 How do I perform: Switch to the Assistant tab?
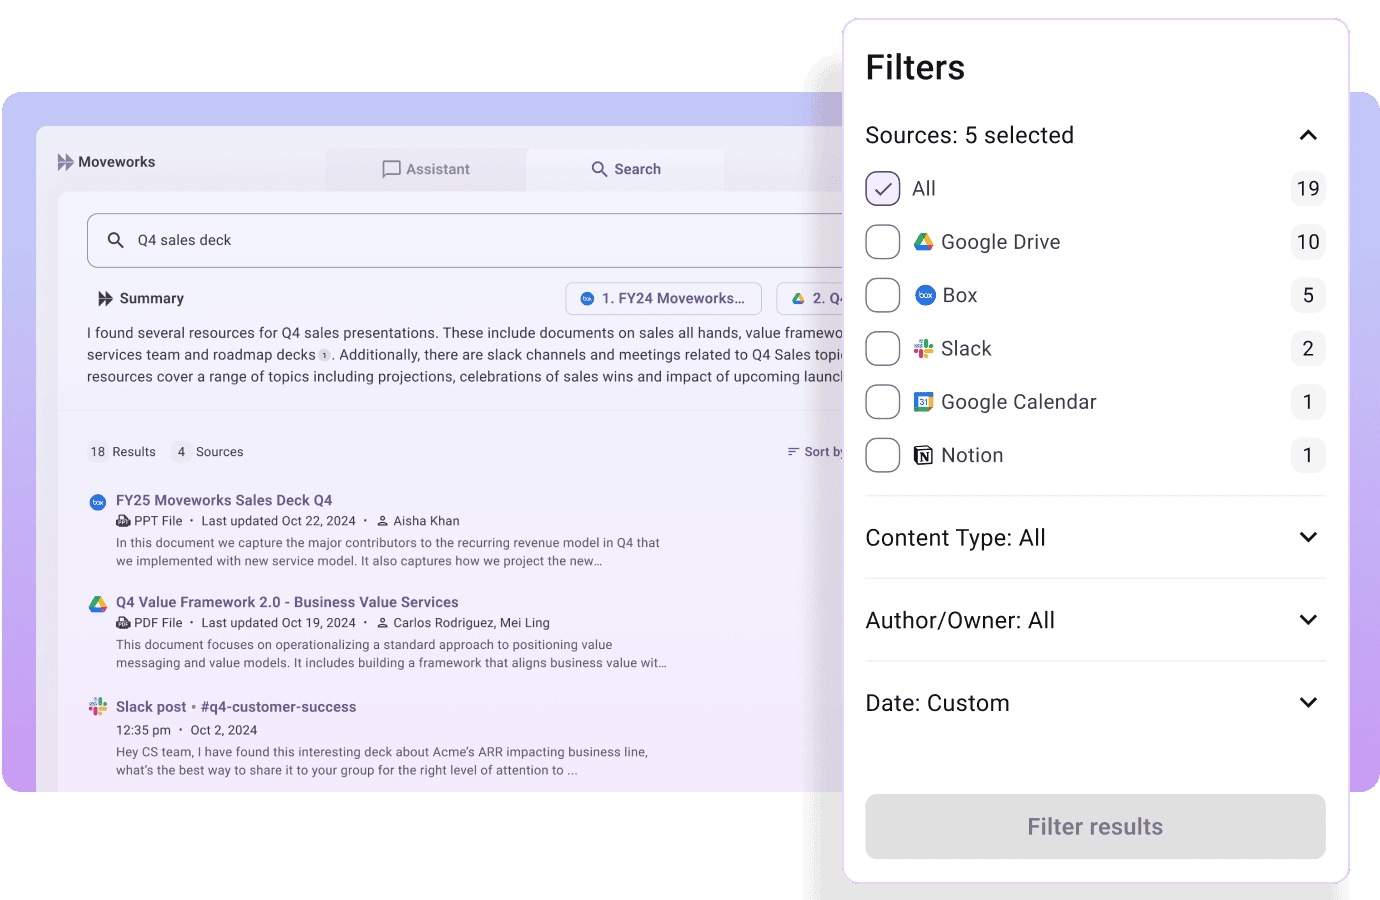point(426,169)
